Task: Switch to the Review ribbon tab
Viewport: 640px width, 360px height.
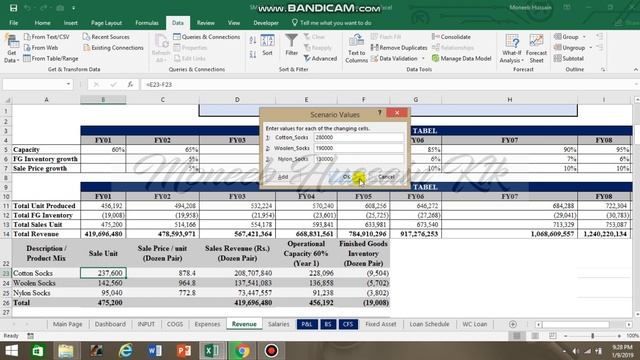Action: click(x=205, y=23)
